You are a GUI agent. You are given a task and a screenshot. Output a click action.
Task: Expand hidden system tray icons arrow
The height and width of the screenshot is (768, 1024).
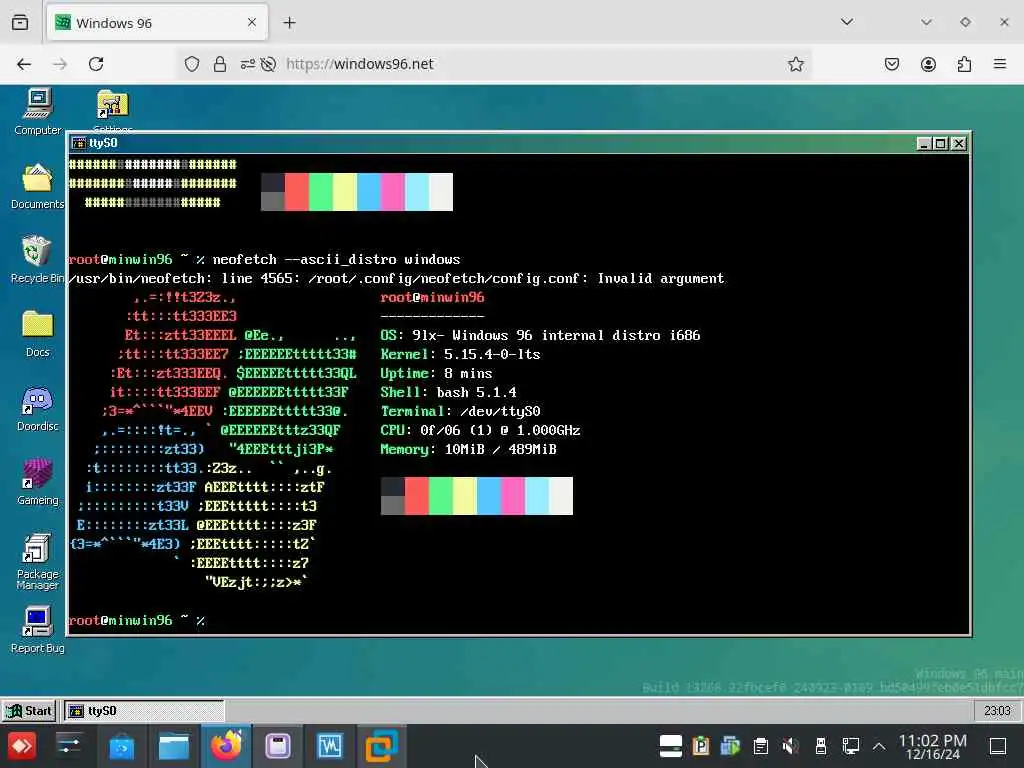[x=879, y=746]
